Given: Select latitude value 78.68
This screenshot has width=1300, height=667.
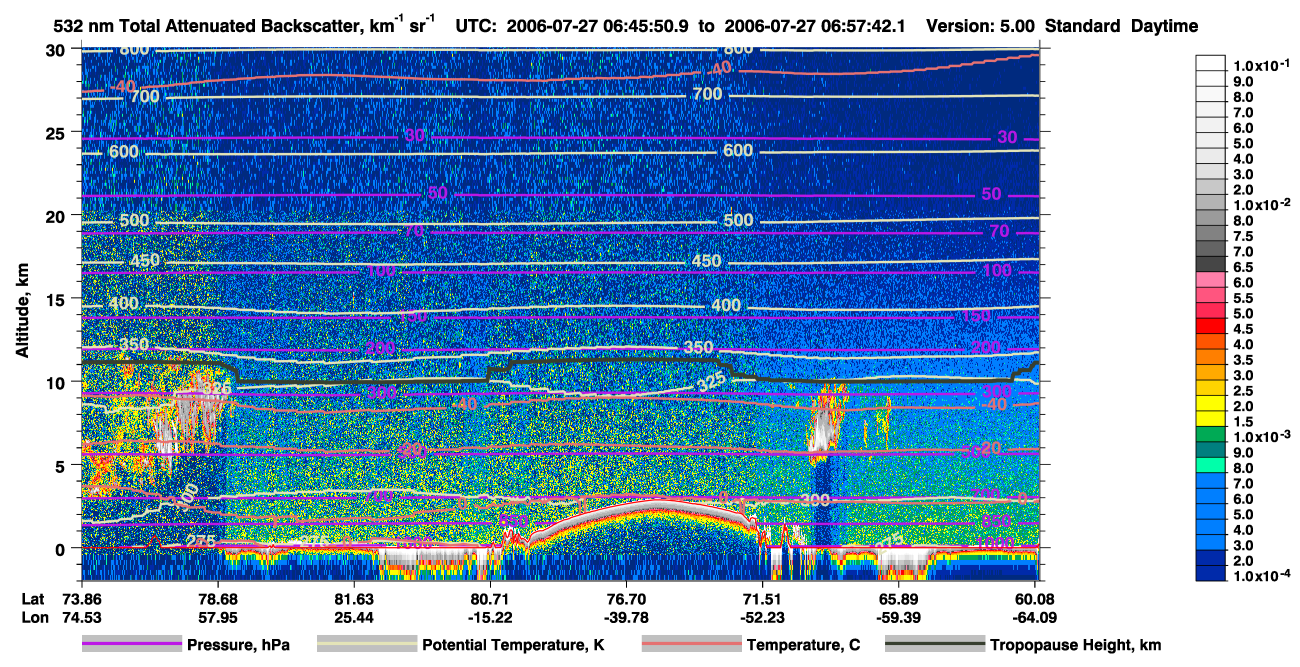Looking at the screenshot, I should click(217, 599).
